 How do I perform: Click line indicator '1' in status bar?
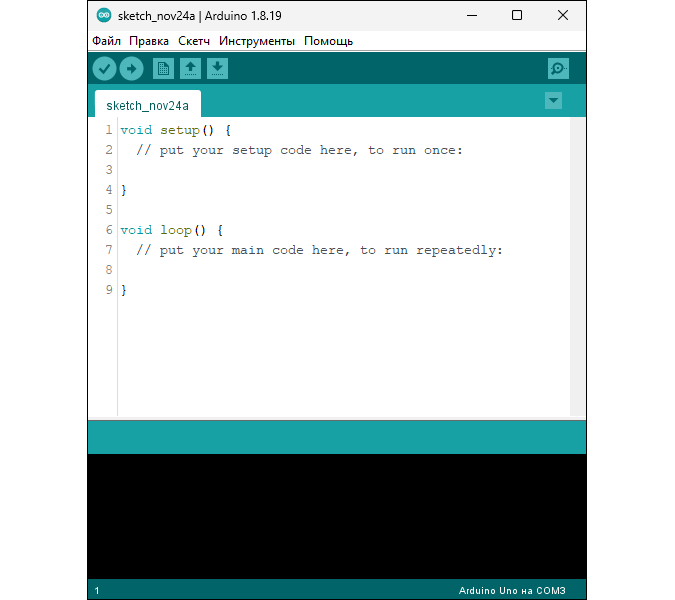point(97,591)
